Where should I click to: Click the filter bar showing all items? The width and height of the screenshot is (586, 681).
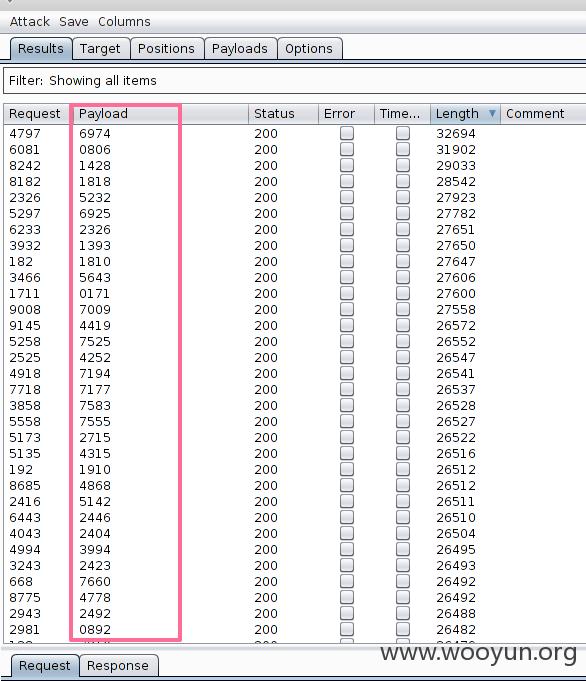295,80
